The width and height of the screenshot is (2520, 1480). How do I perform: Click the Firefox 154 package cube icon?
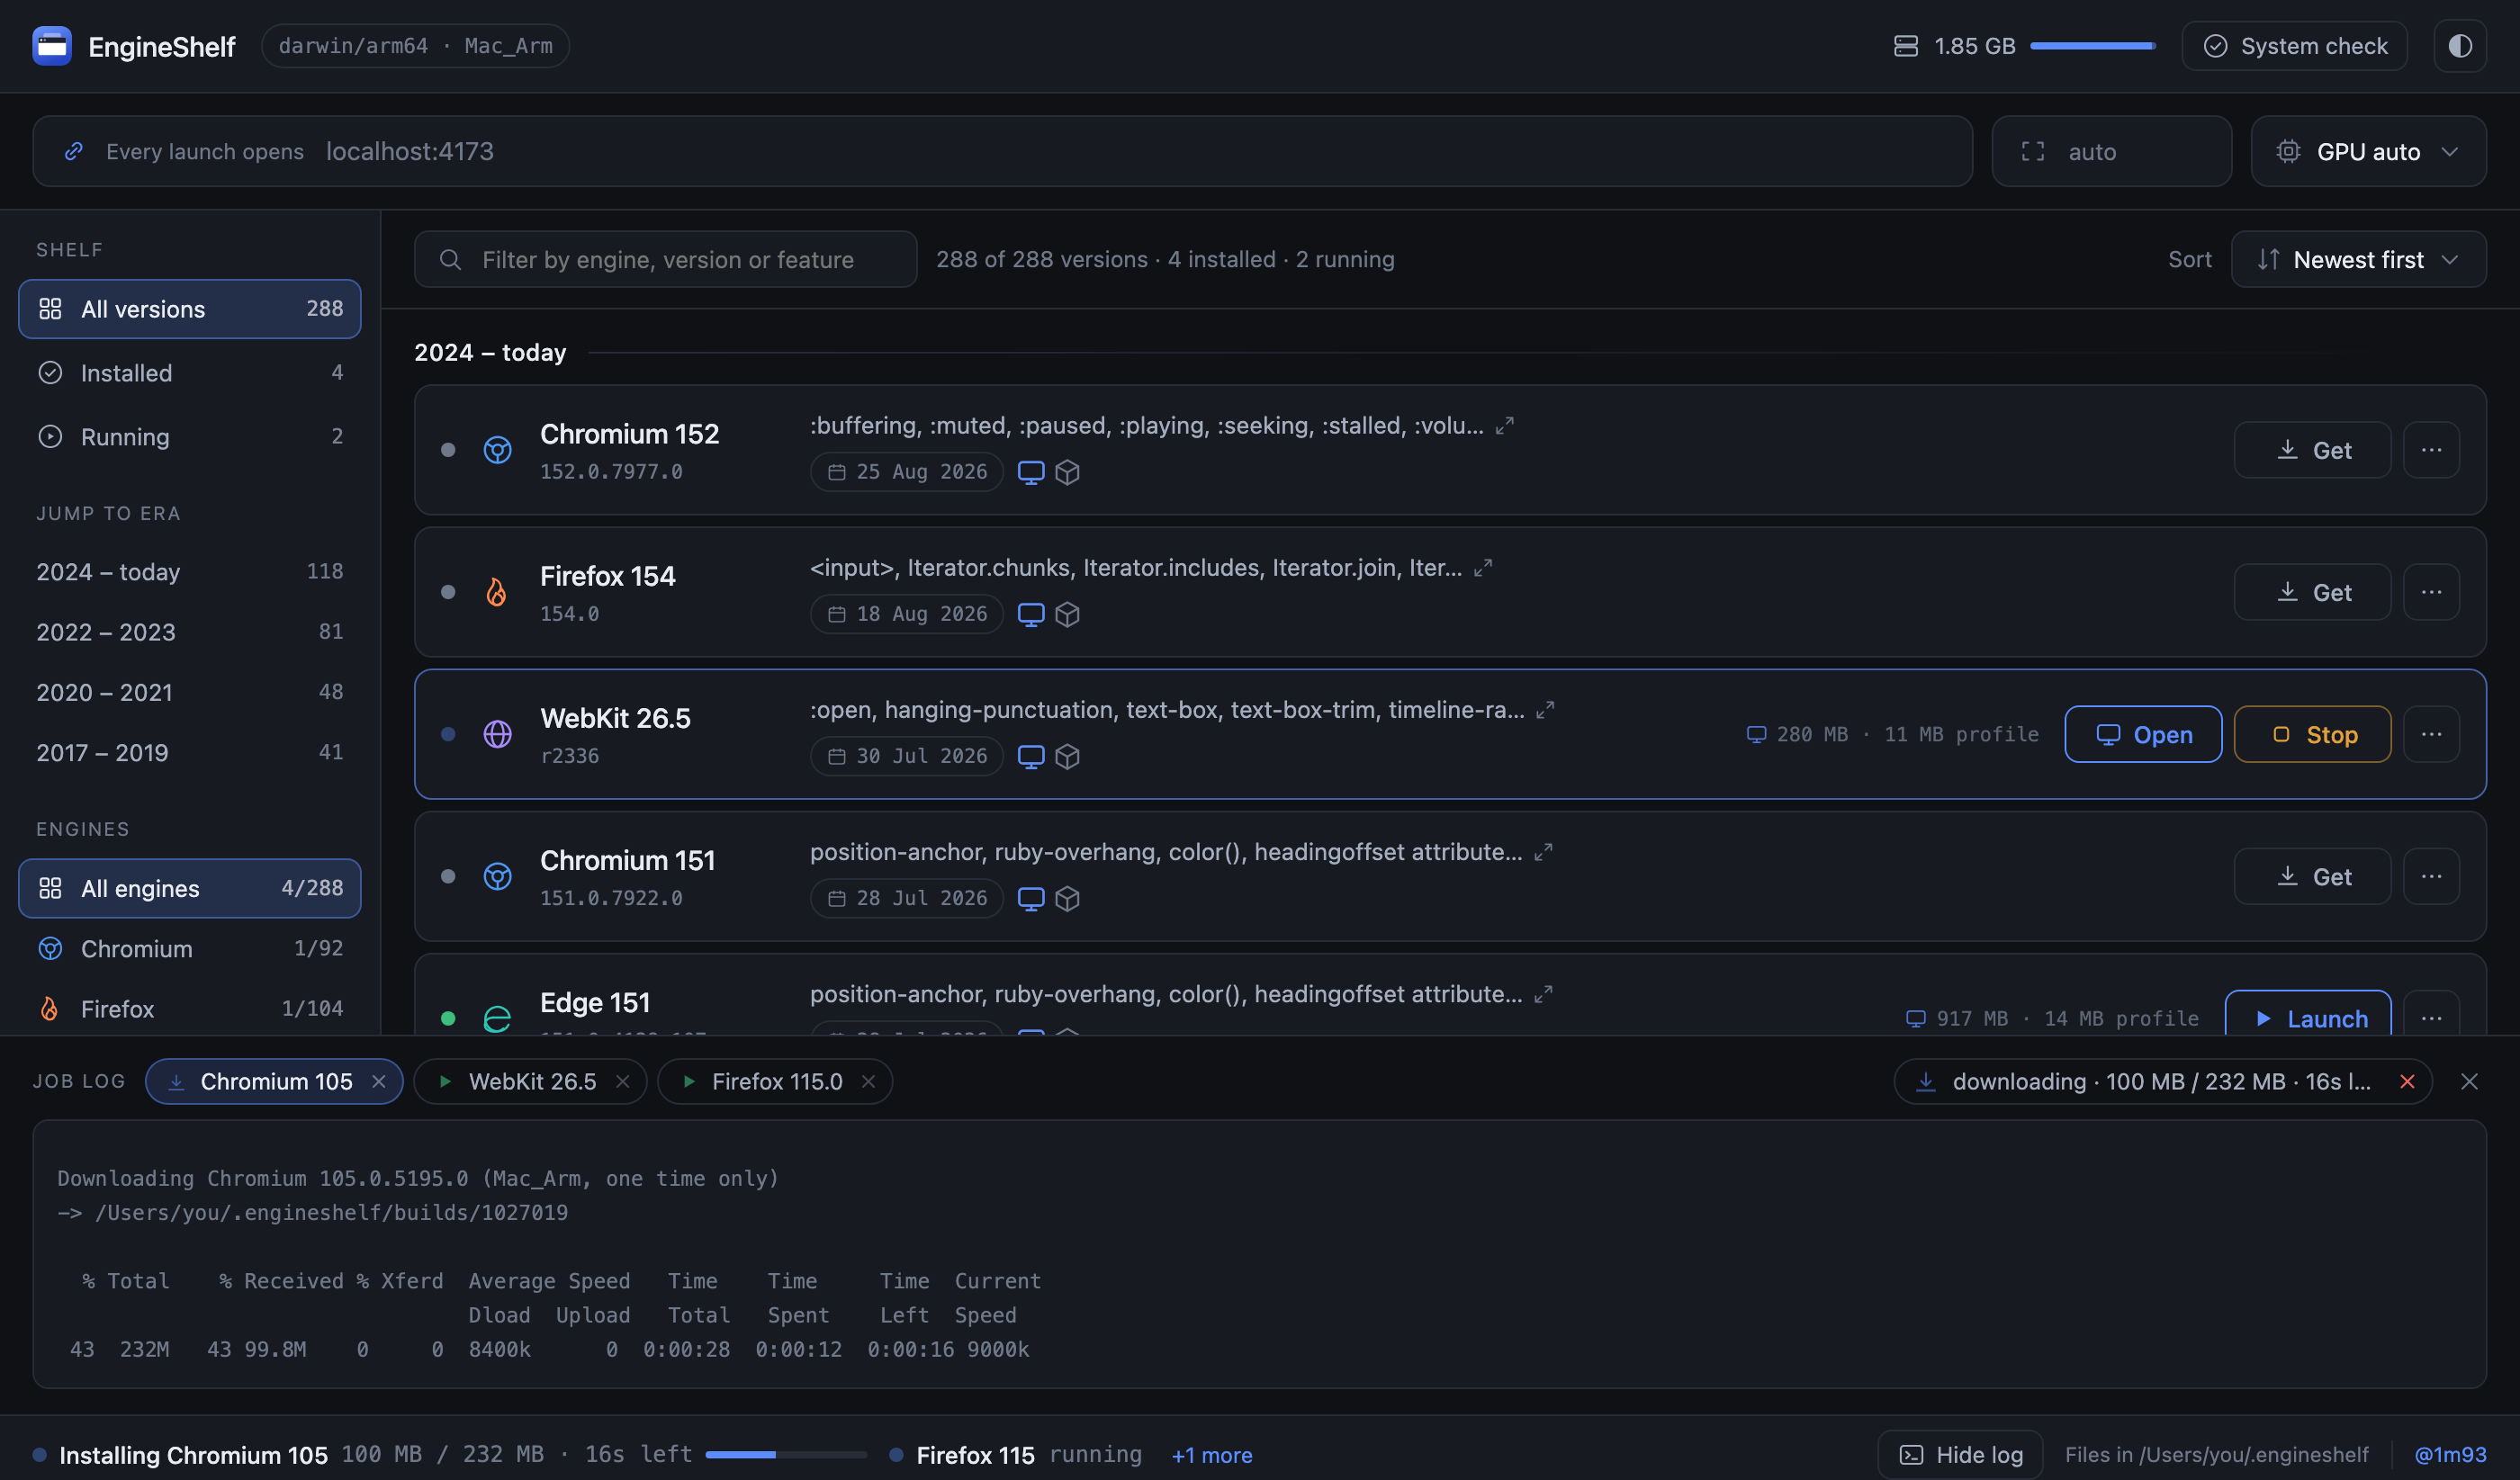tap(1067, 614)
